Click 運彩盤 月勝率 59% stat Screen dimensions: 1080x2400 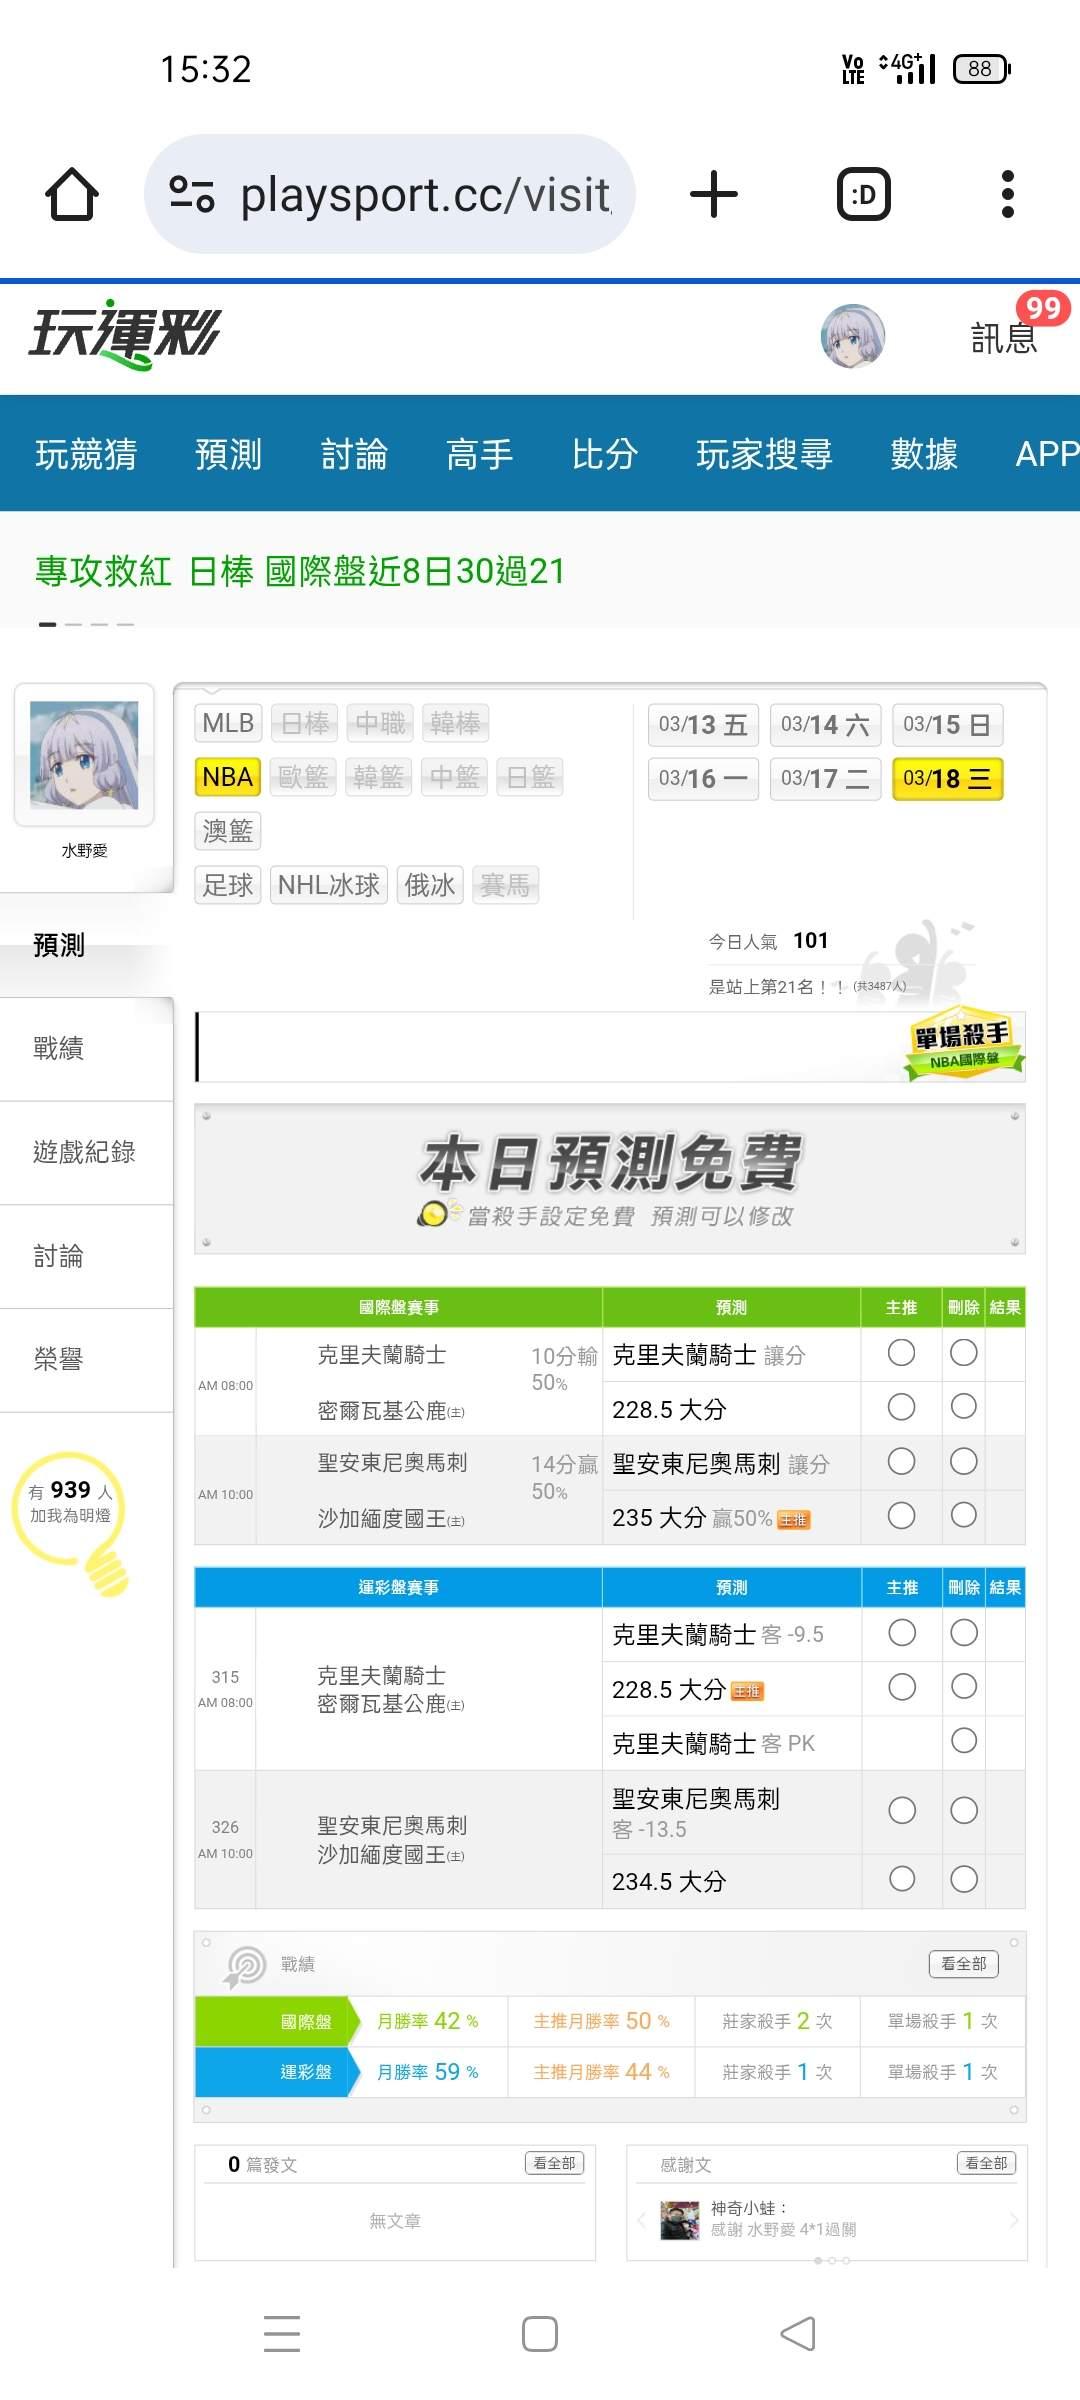[x=428, y=2072]
